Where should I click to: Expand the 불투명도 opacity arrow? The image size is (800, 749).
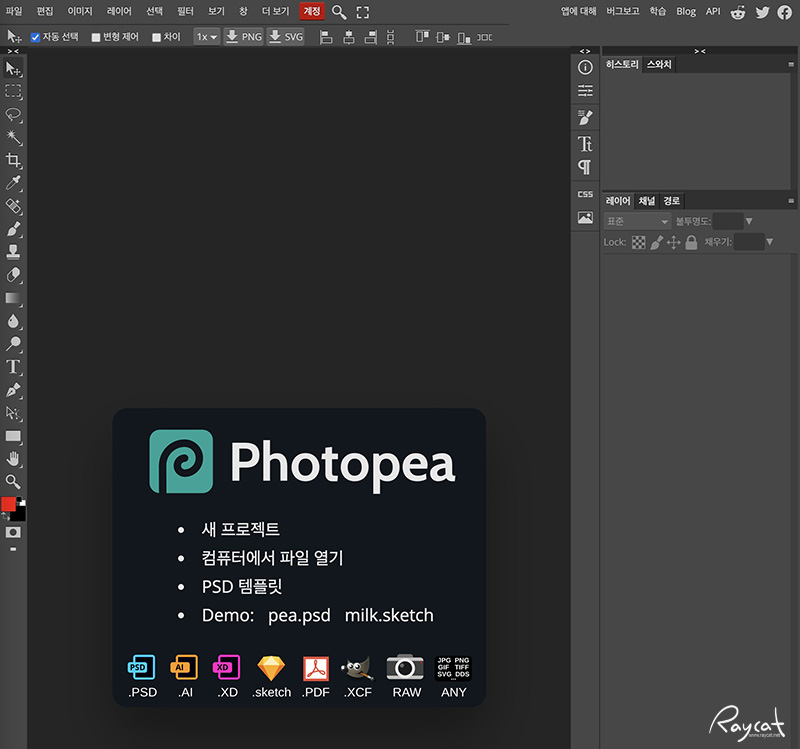coord(749,221)
